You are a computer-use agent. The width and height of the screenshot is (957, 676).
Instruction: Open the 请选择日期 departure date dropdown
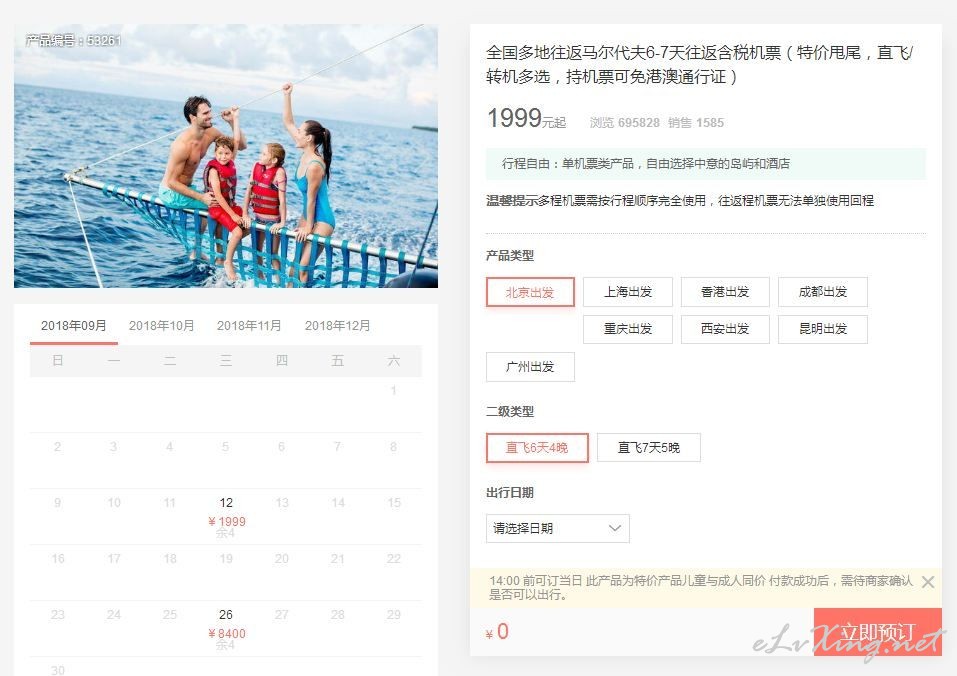click(557, 528)
